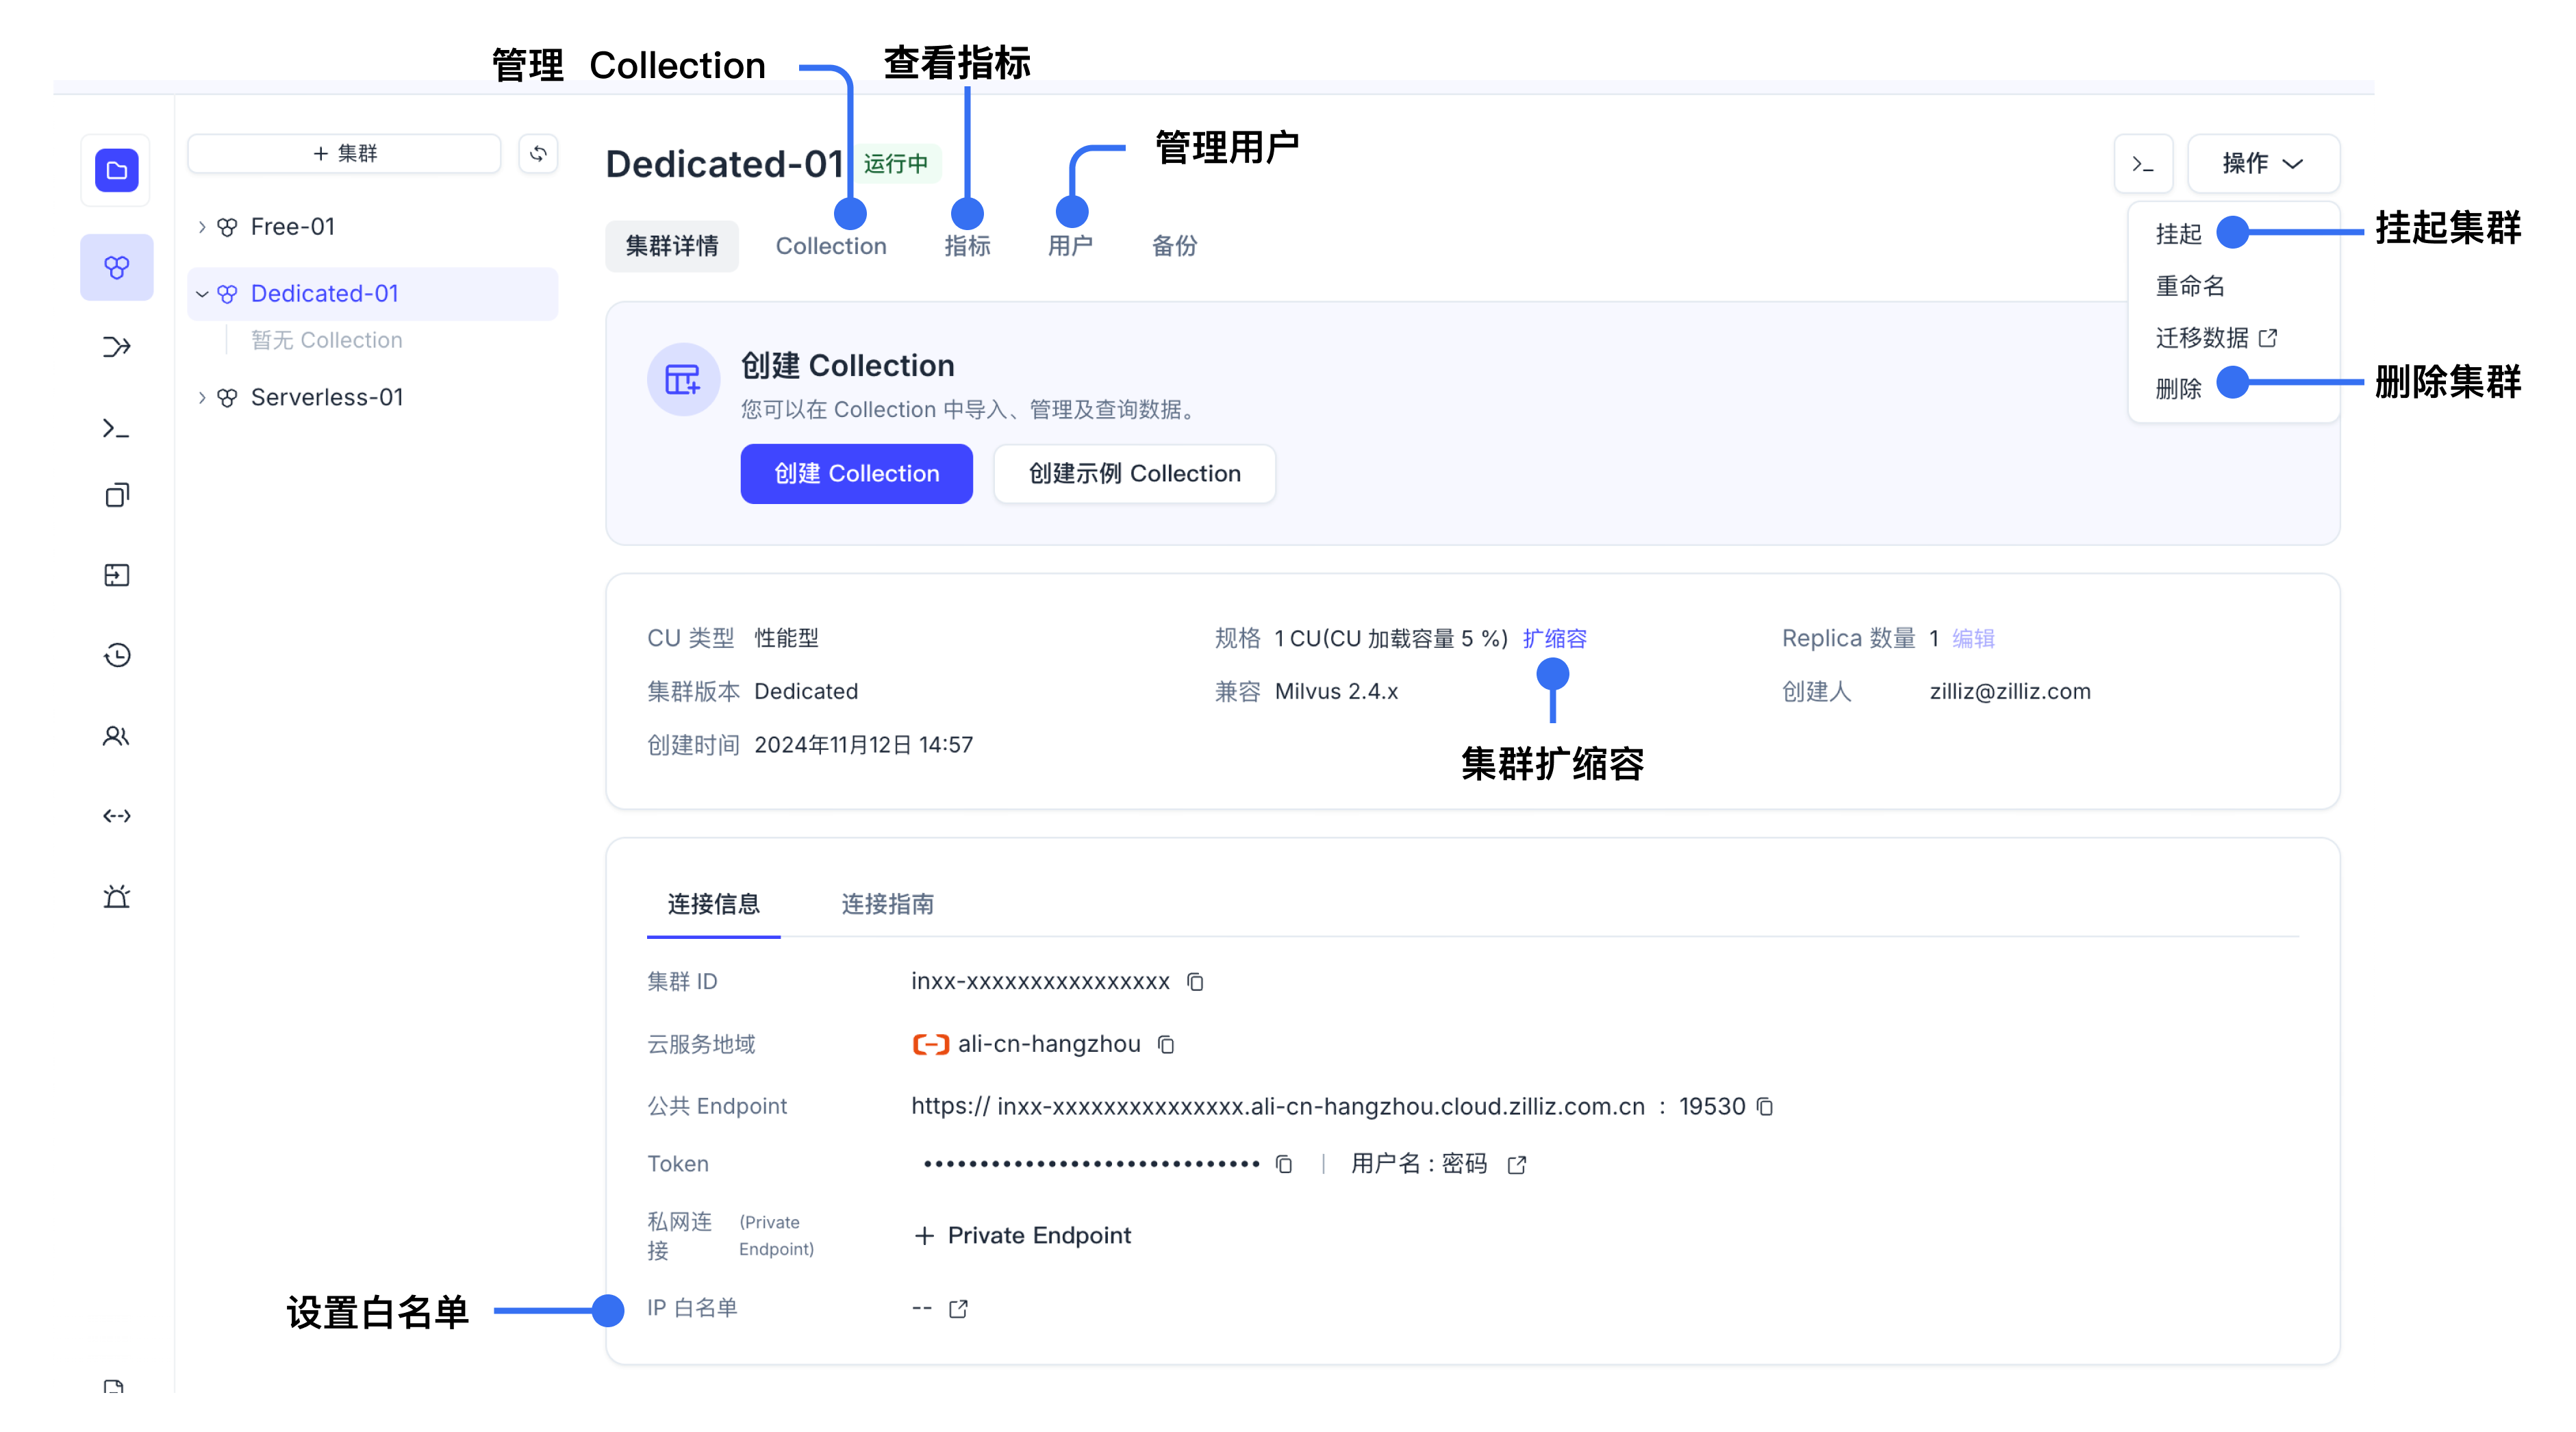Select the clusters icon in left sidebar
Screen dimensions: 2576x1432
pyautogui.click(x=116, y=267)
